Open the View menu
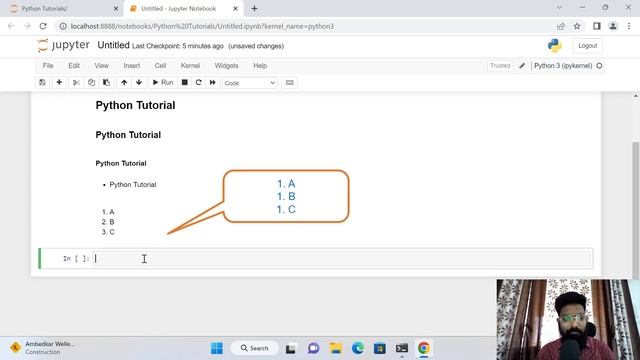Viewport: 640px width, 360px height. coord(102,66)
